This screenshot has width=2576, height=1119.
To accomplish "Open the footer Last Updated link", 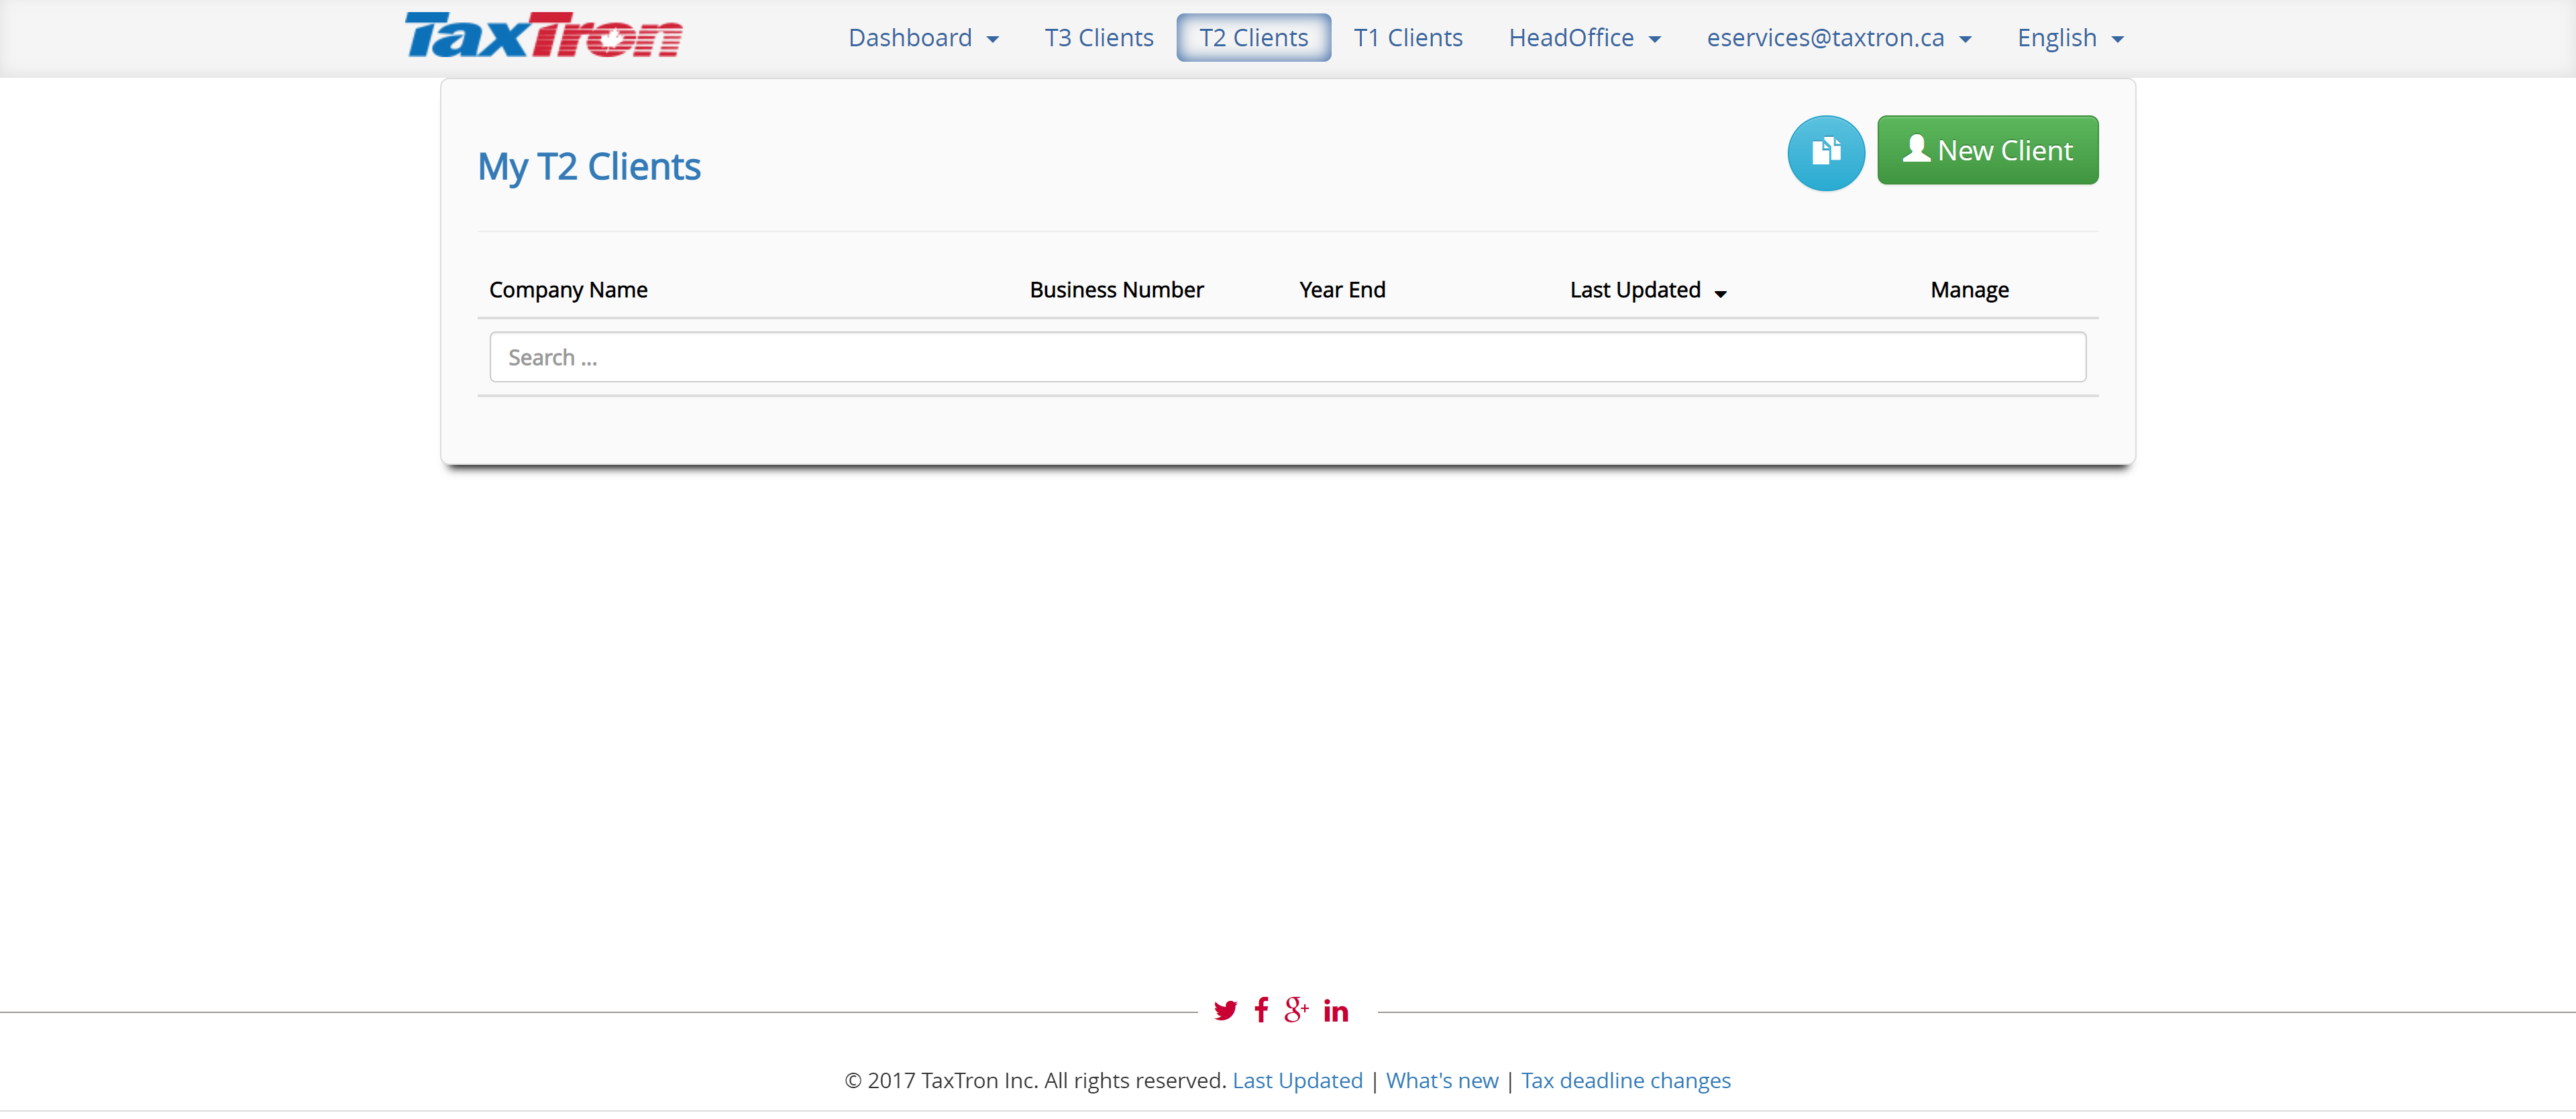I will pos(1297,1080).
